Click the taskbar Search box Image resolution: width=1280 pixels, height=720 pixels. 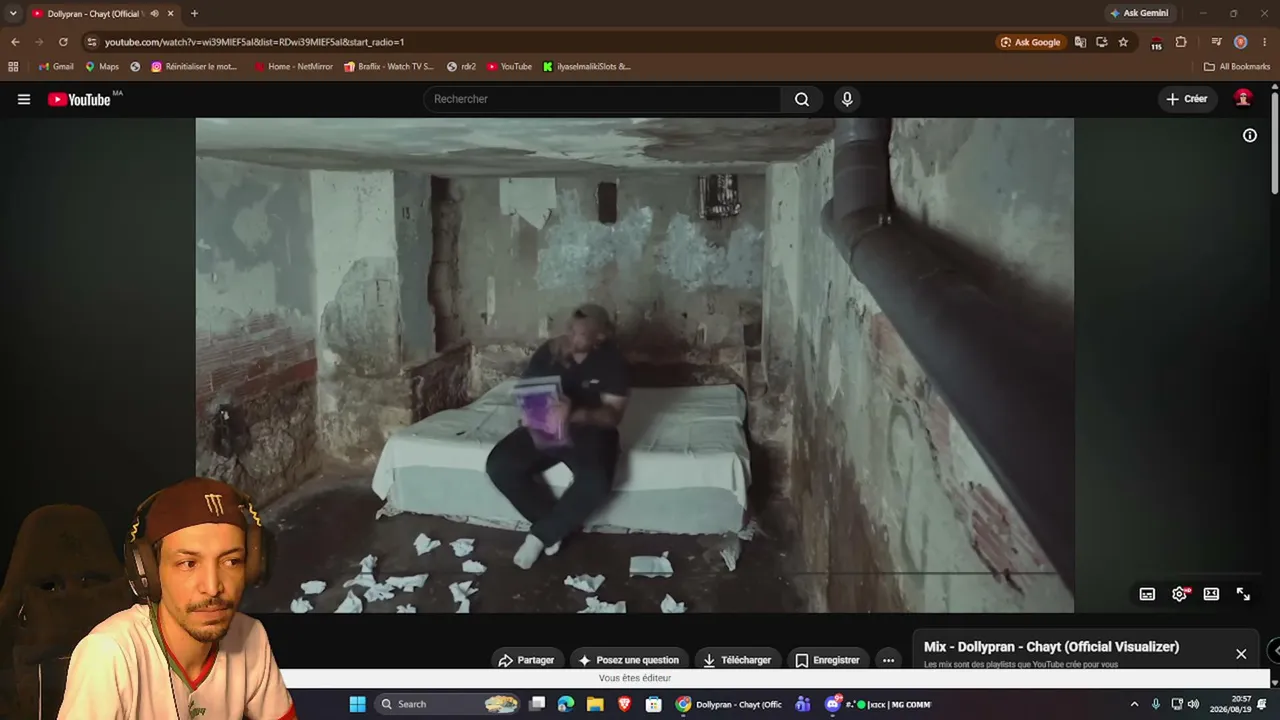(449, 704)
